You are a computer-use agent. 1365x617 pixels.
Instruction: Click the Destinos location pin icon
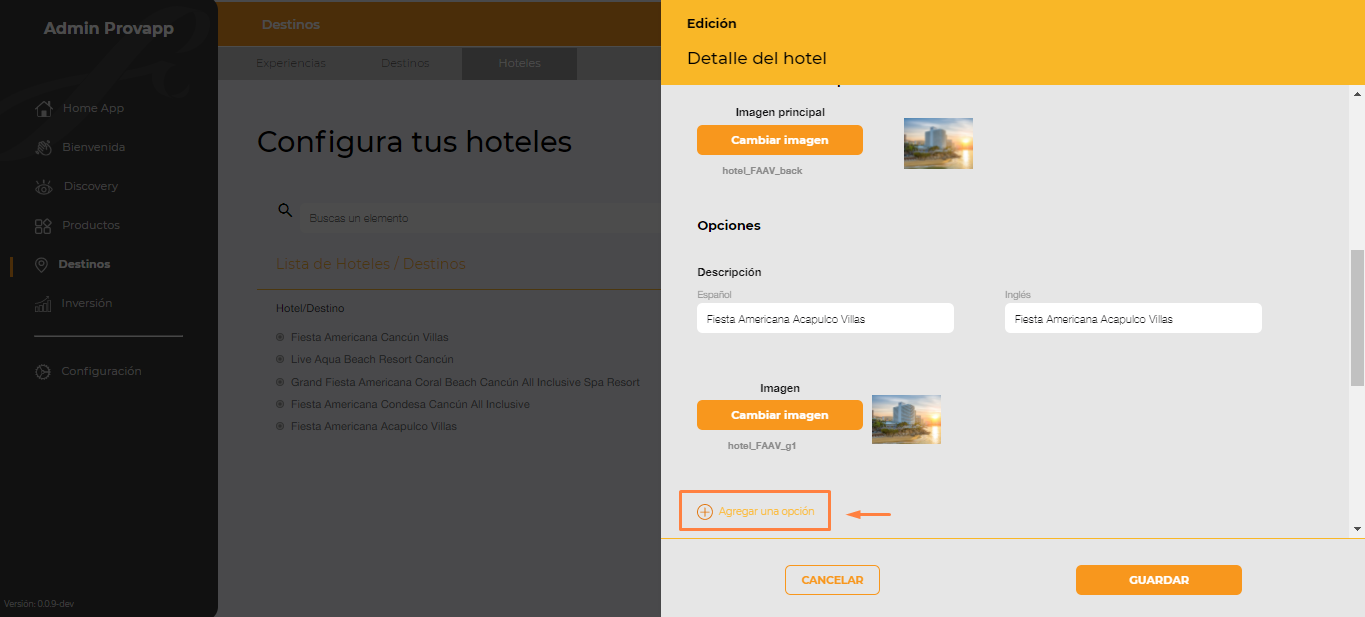point(41,265)
